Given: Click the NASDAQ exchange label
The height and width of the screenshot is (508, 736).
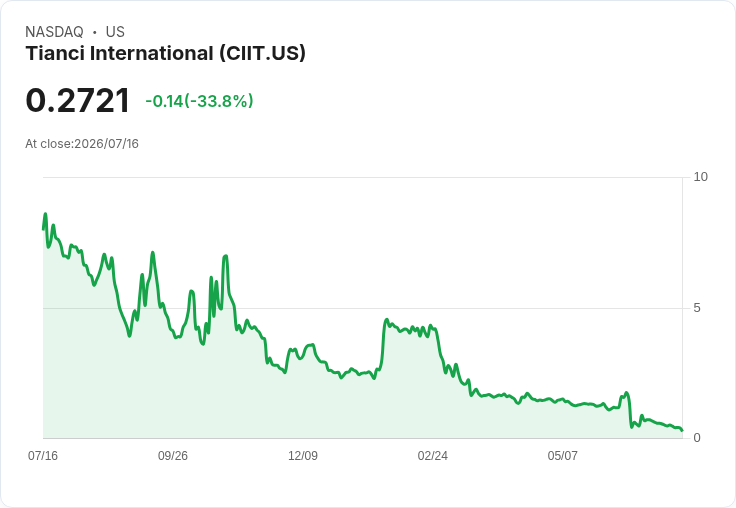Looking at the screenshot, I should [x=54, y=32].
